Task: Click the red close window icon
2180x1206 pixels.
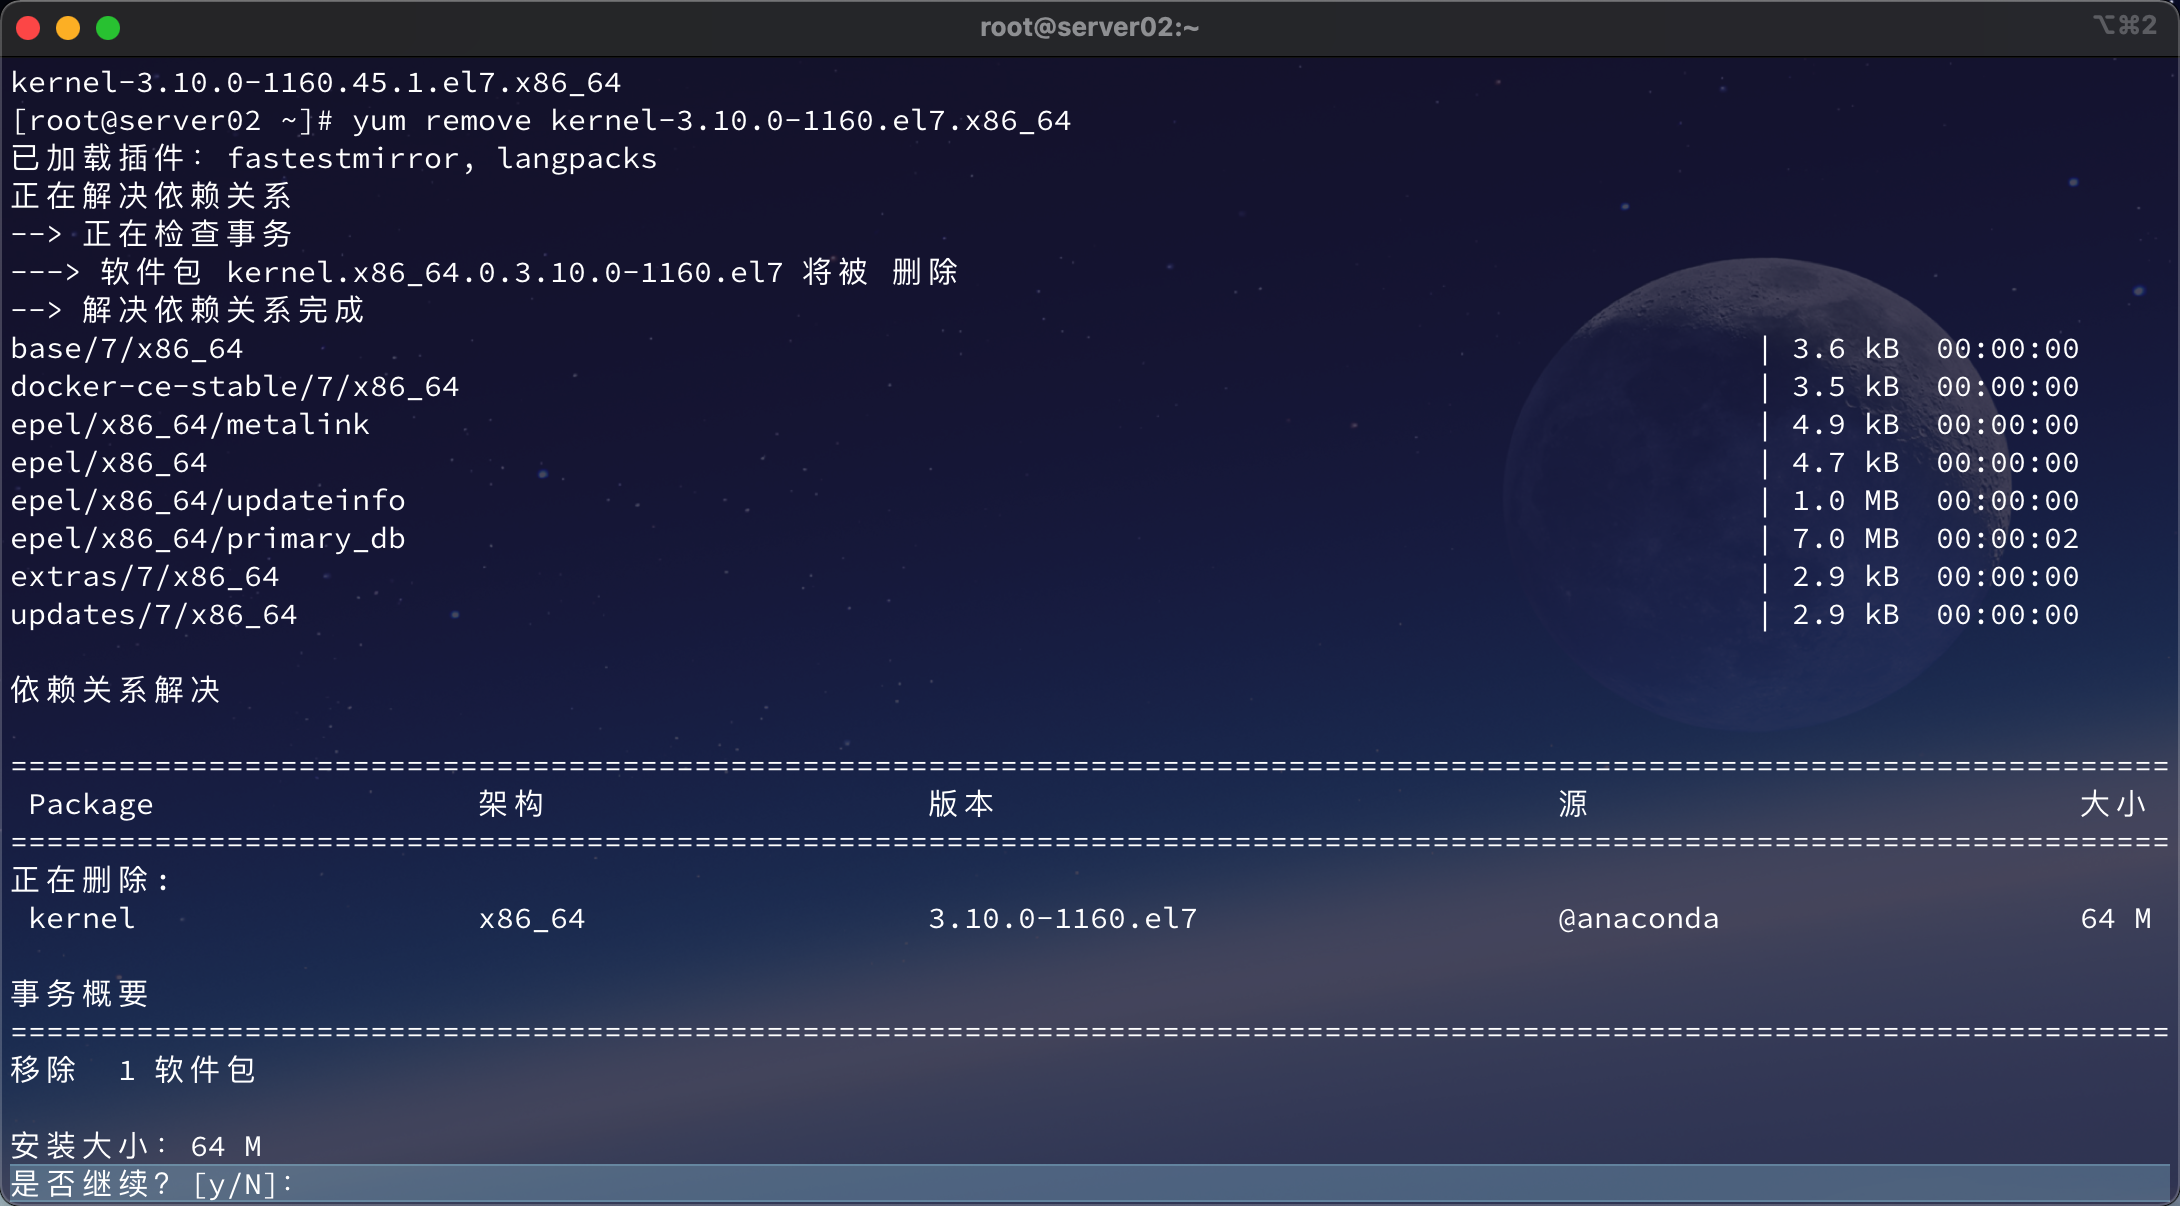Action: point(29,28)
